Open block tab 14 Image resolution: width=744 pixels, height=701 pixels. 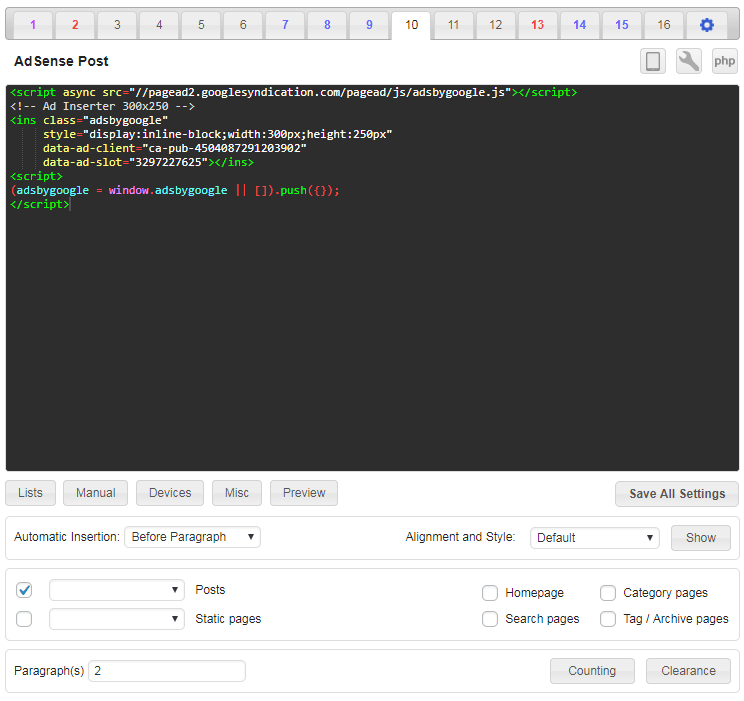579,25
